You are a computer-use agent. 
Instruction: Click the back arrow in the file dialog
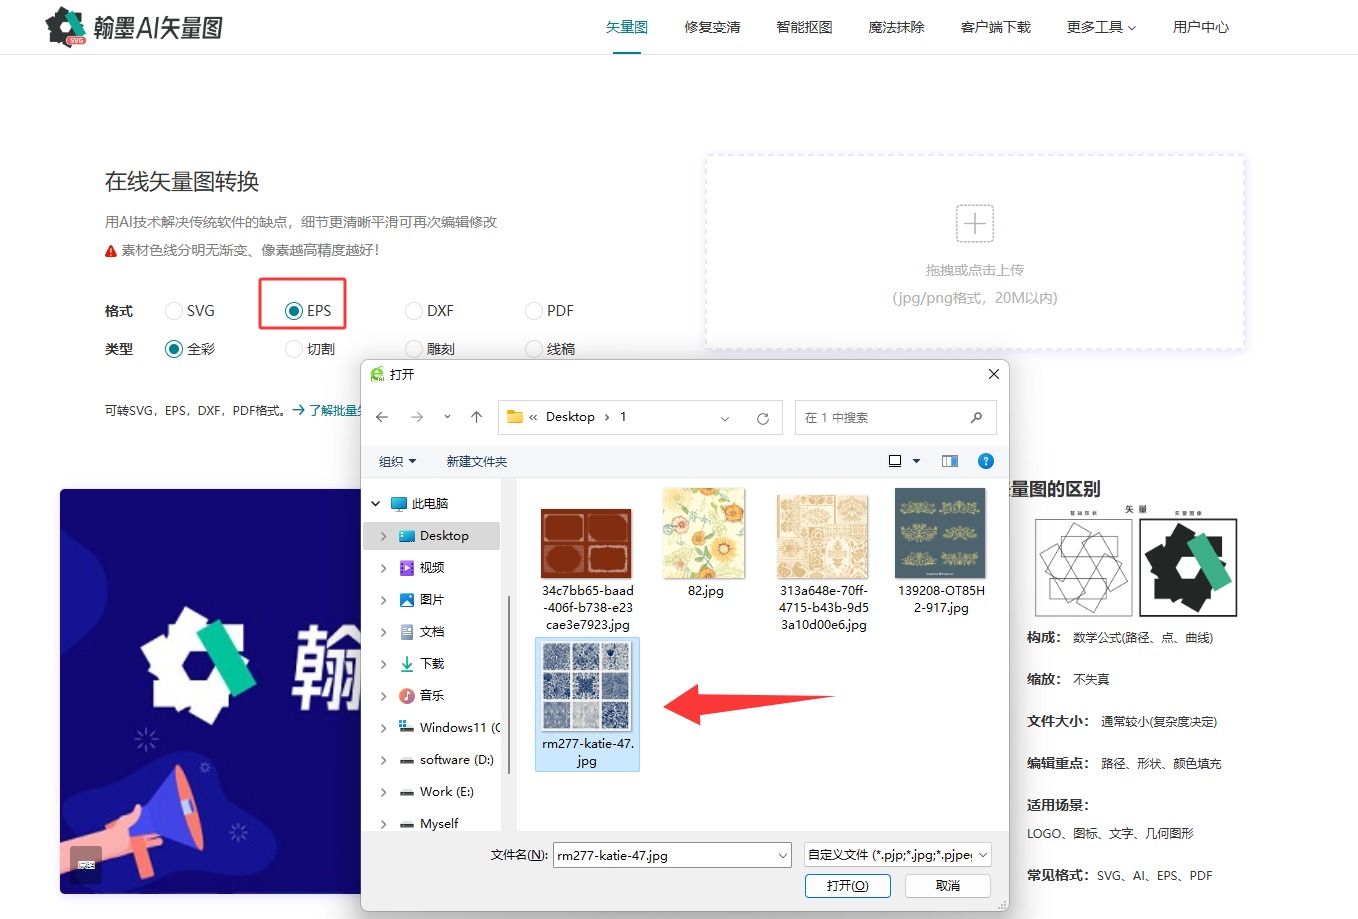tap(382, 417)
